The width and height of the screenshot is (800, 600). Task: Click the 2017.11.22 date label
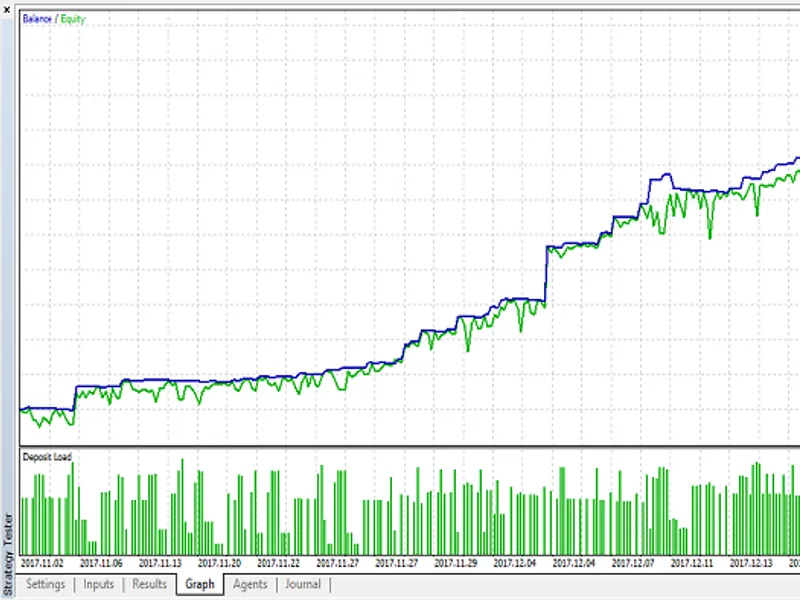[279, 563]
